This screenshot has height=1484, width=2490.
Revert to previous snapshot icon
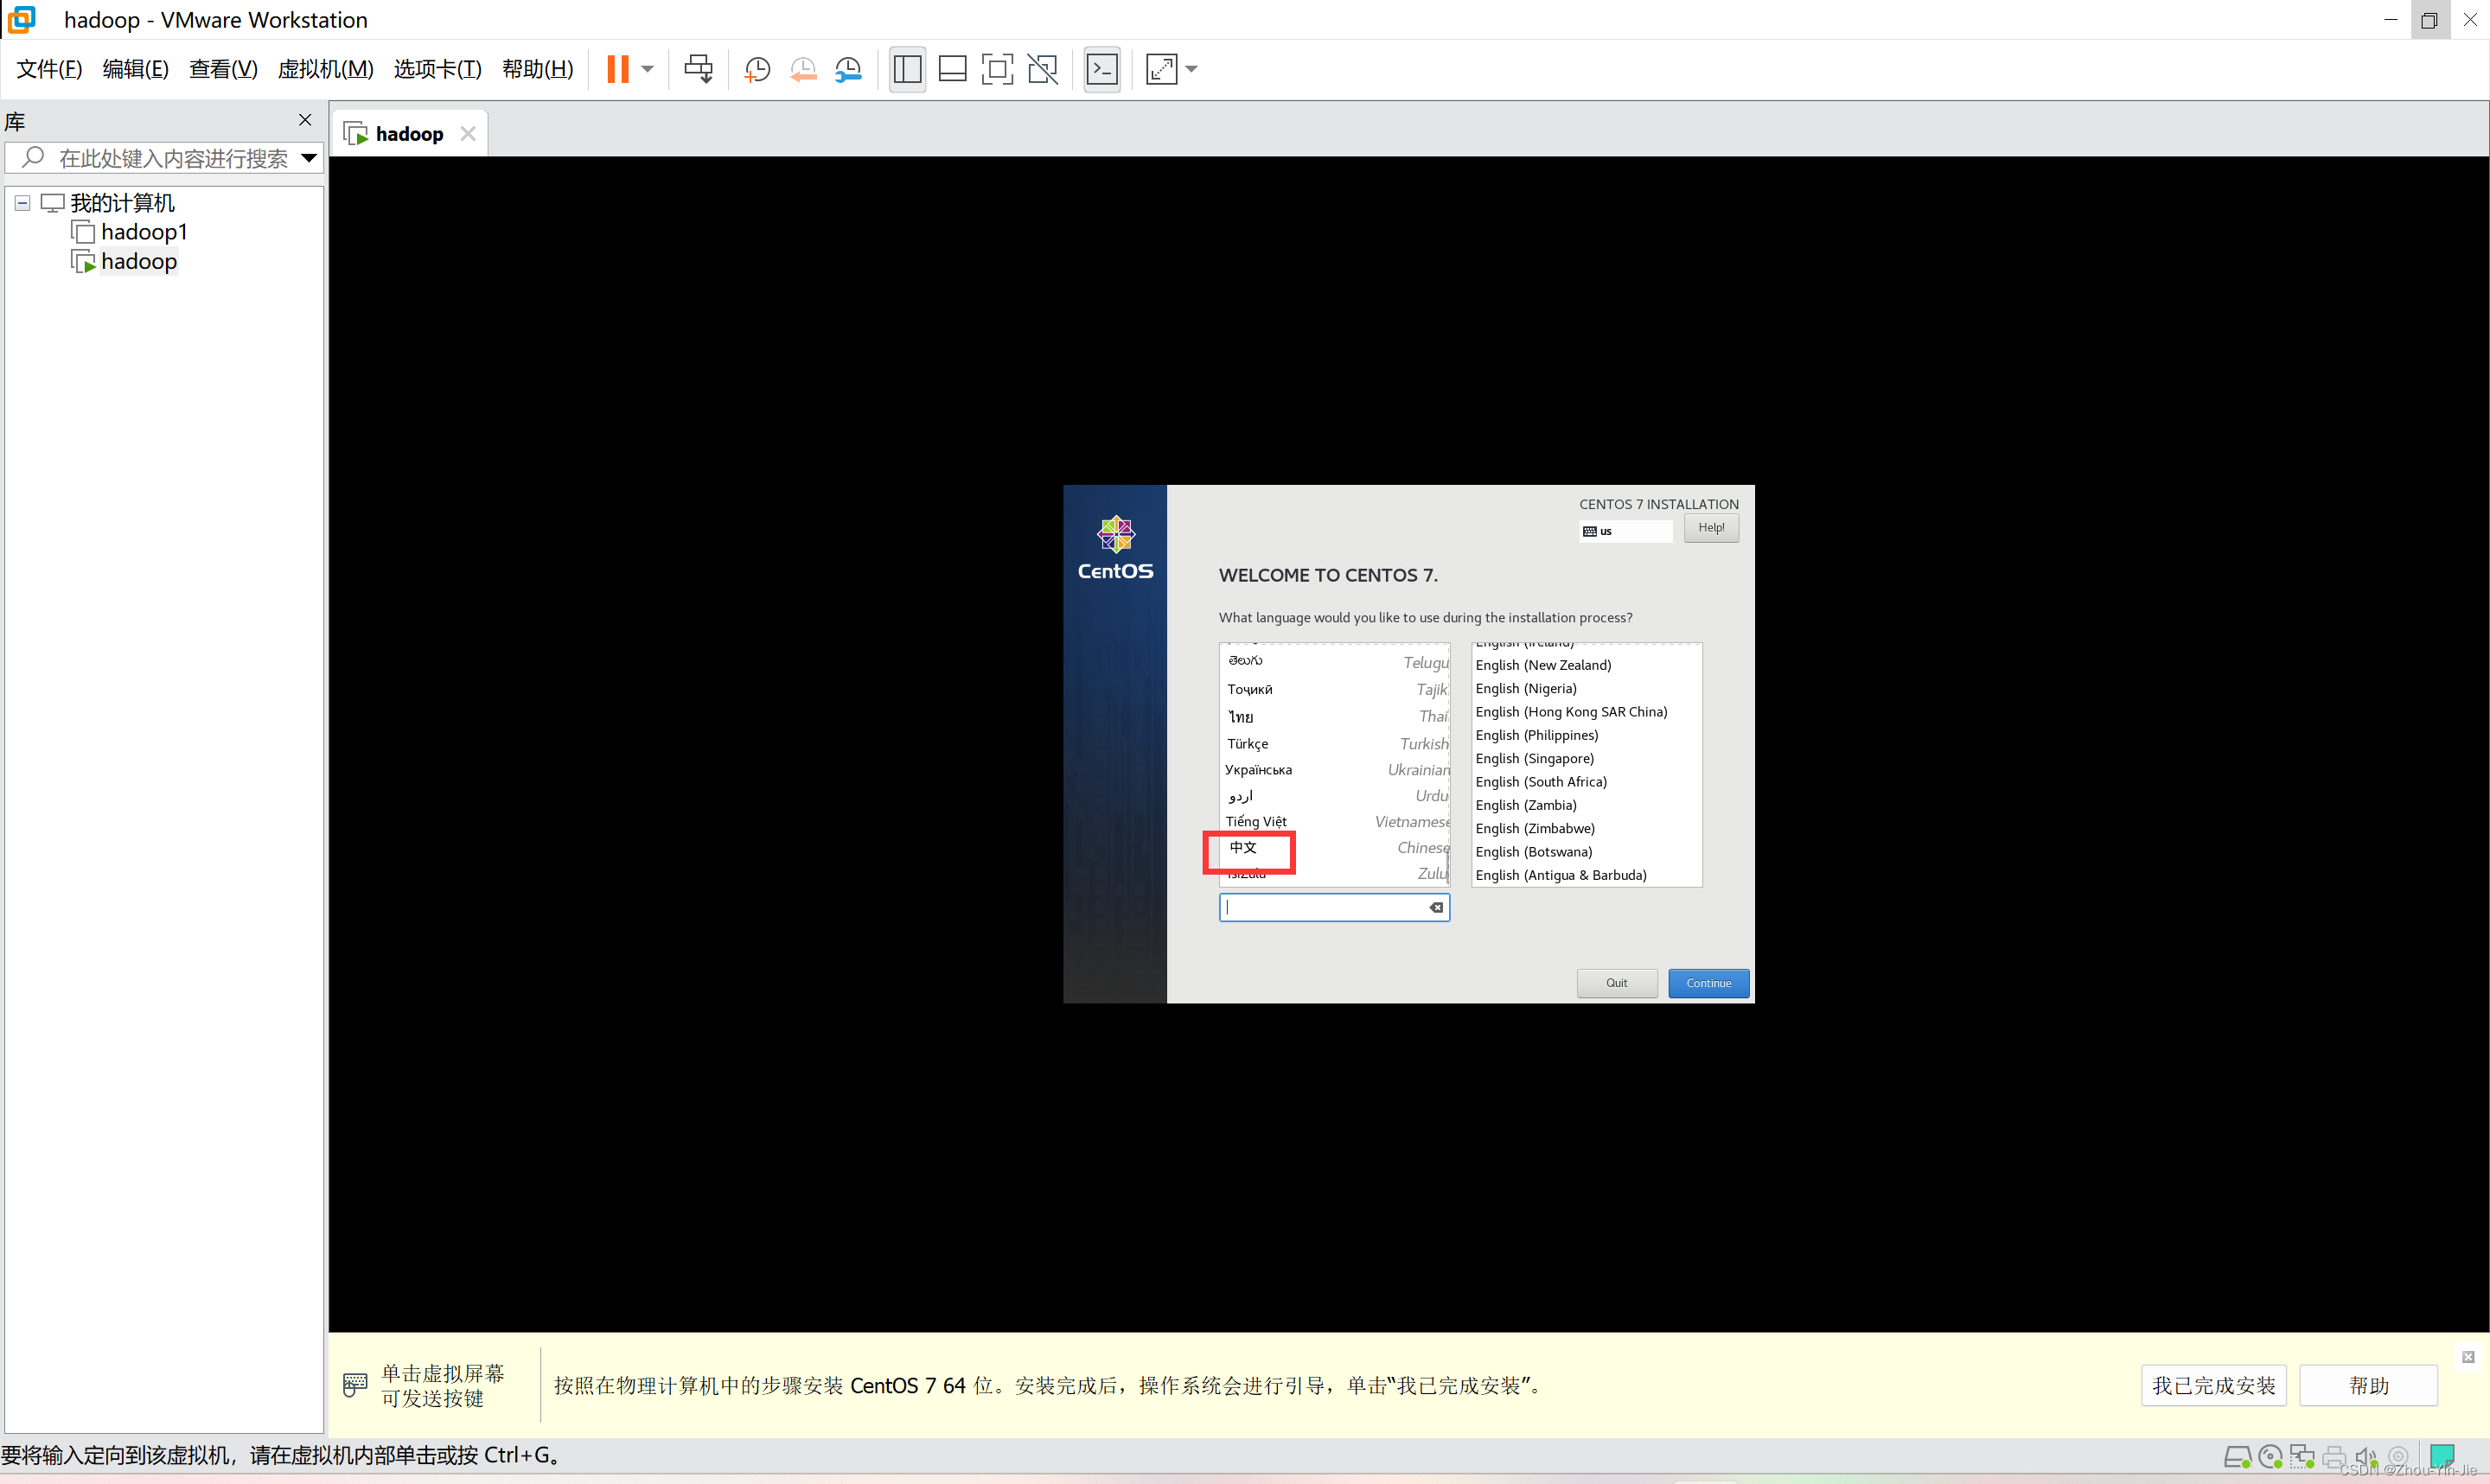pyautogui.click(x=803, y=69)
